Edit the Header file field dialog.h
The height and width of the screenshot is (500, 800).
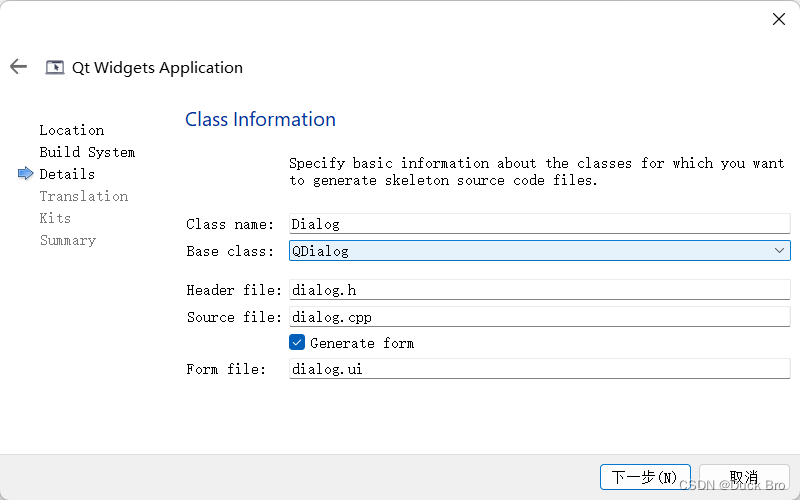540,290
